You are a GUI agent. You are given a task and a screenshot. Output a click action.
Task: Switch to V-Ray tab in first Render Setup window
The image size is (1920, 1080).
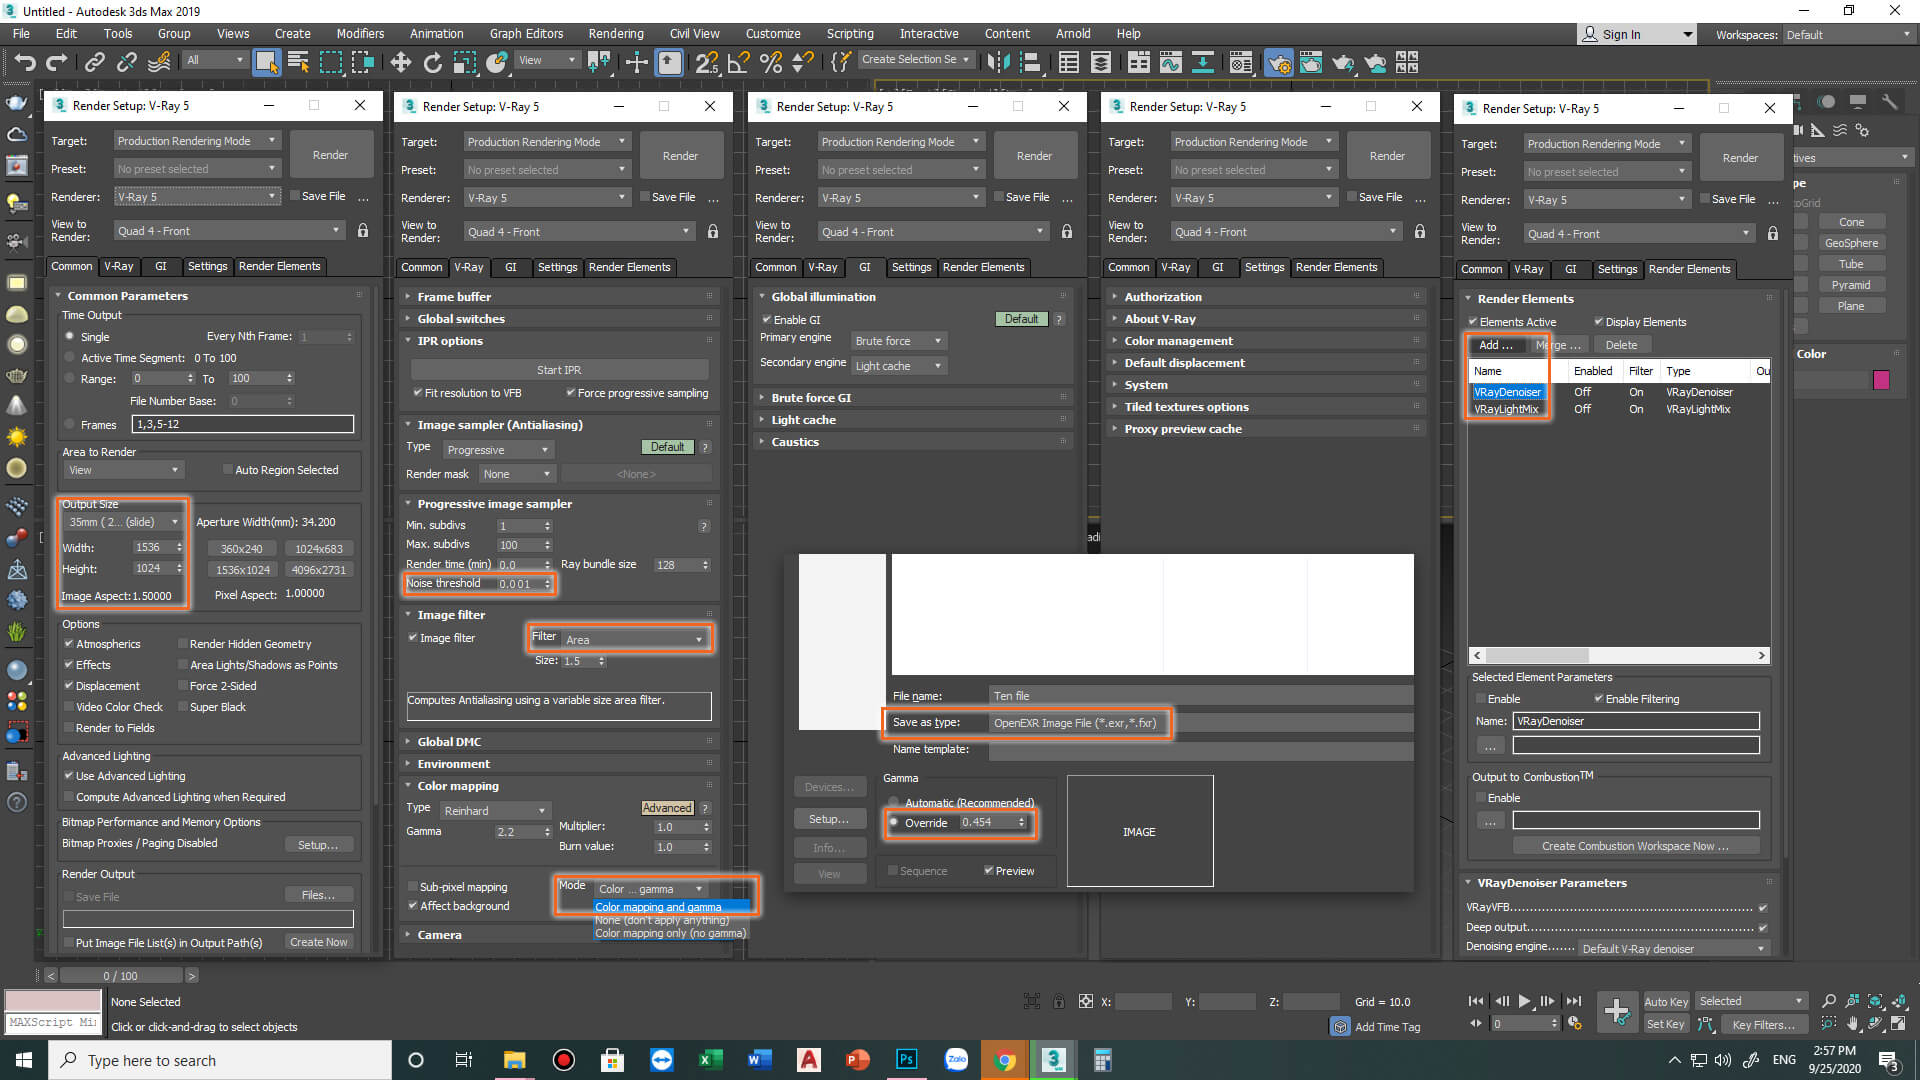point(119,266)
